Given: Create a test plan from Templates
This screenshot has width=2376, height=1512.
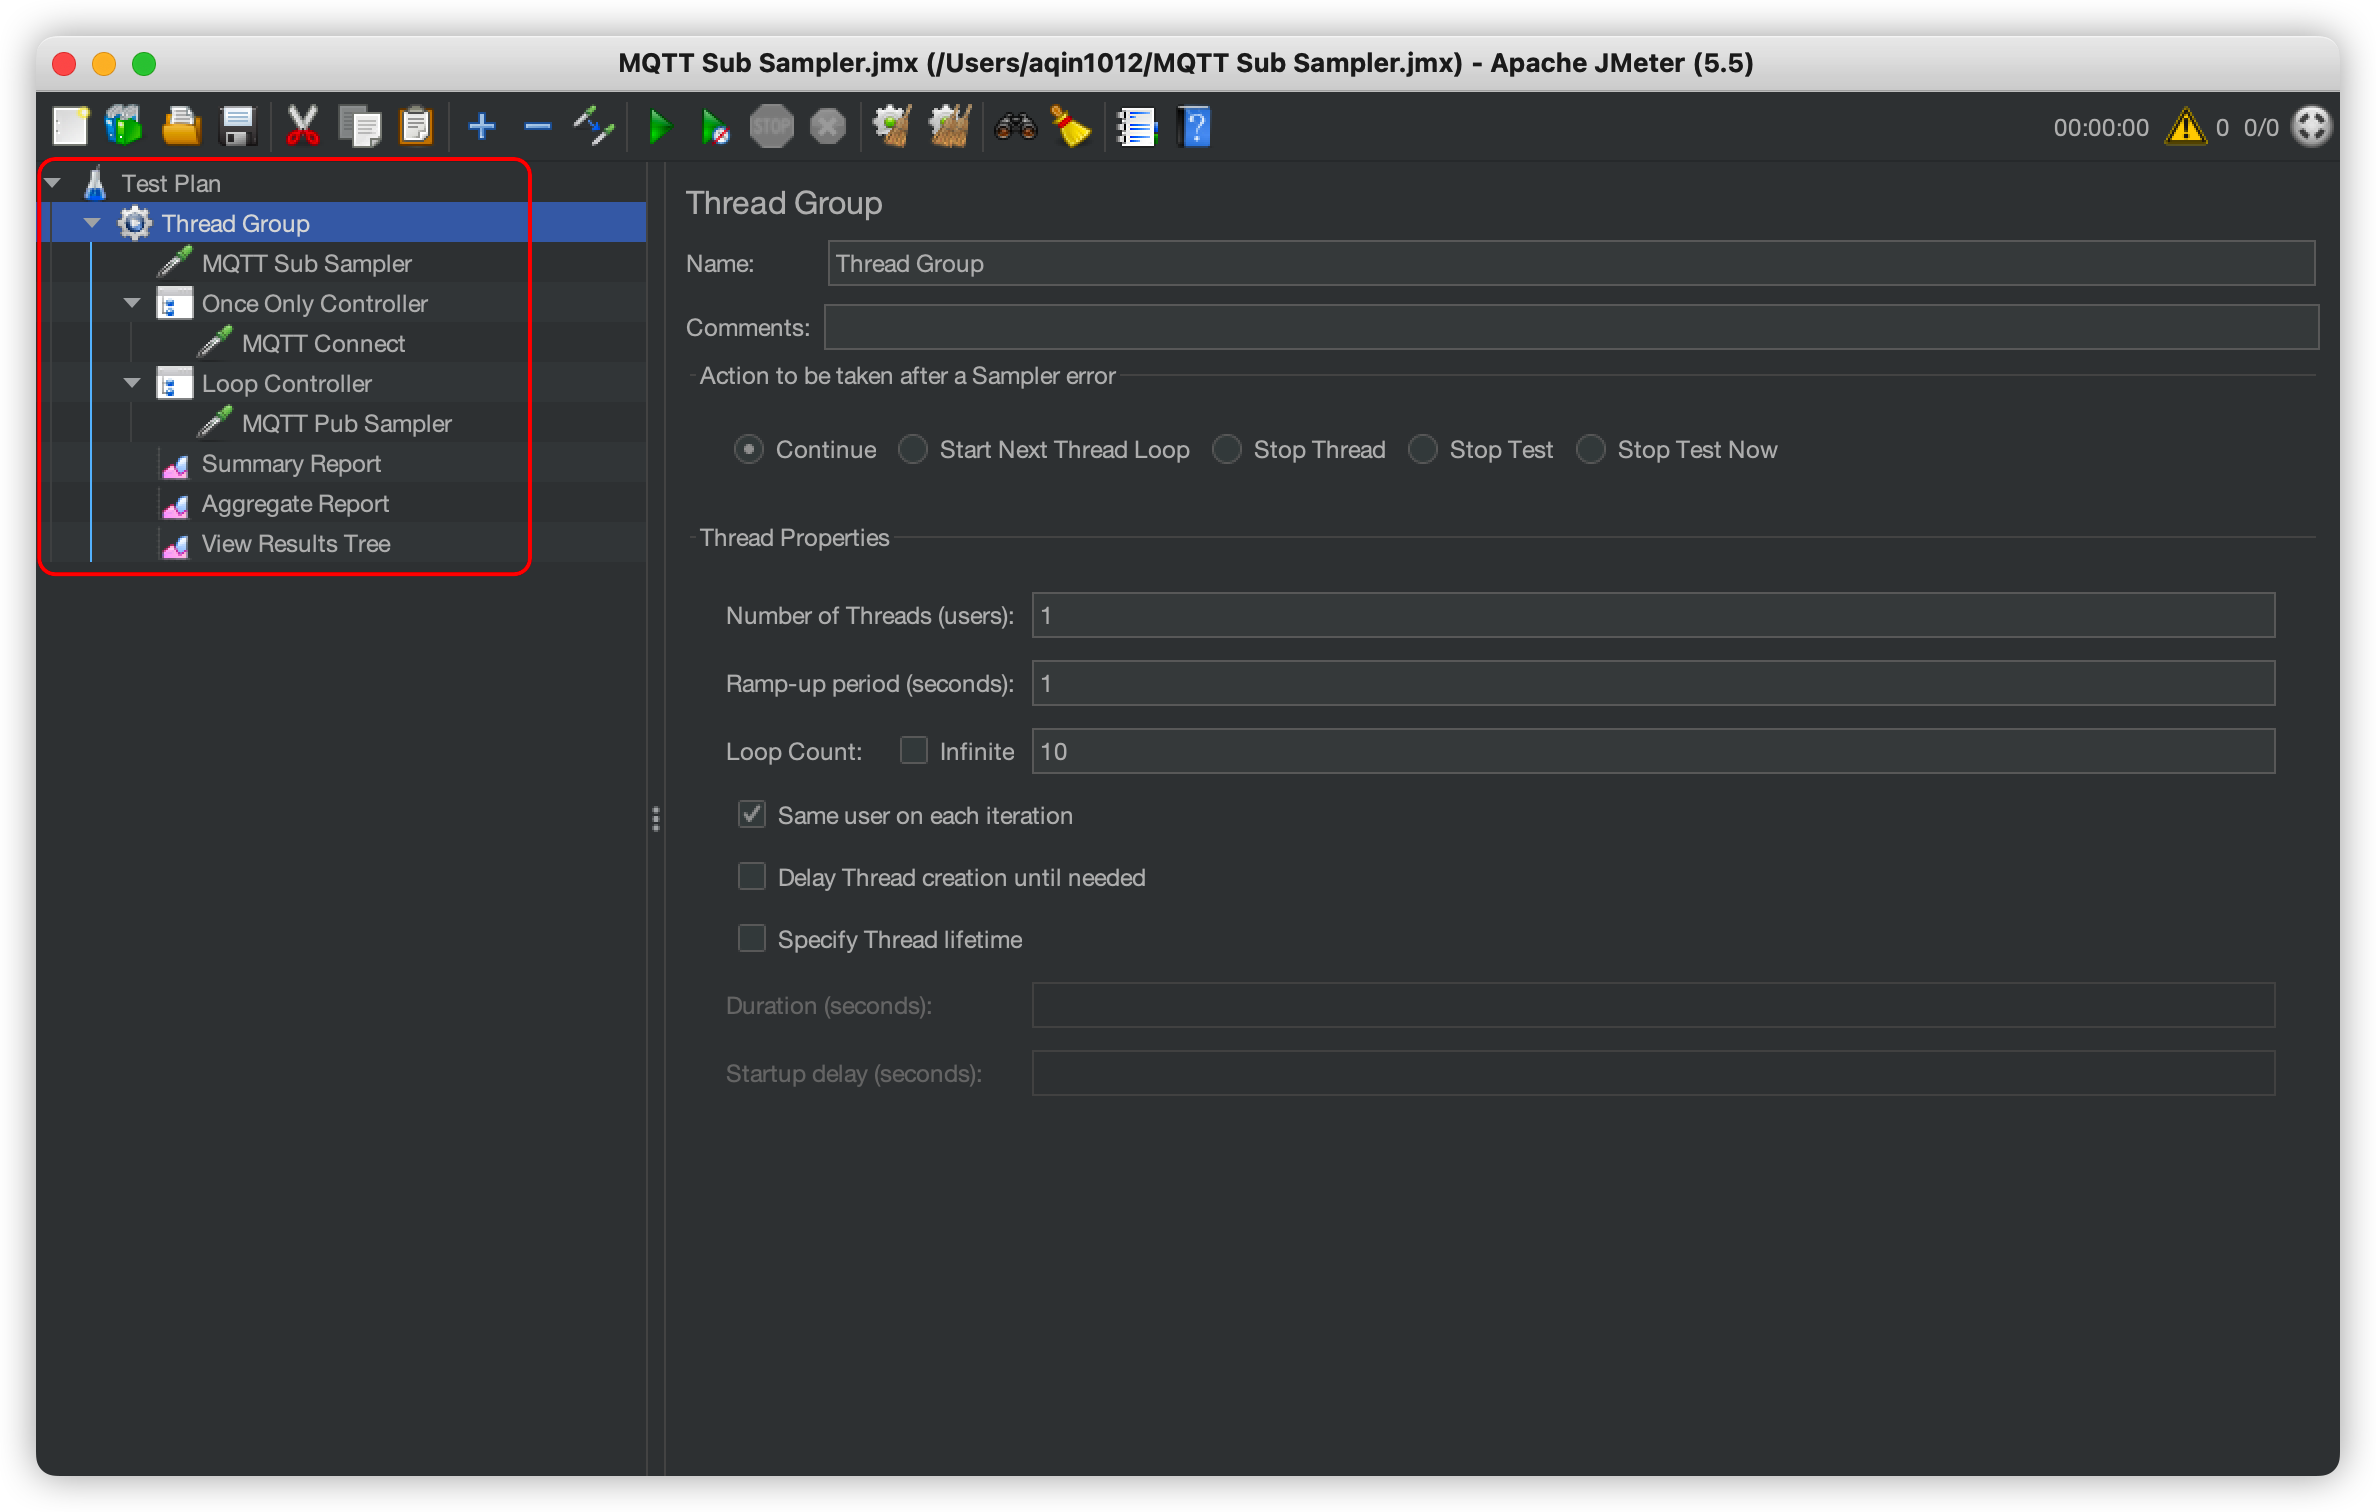Looking at the screenshot, I should coord(123,126).
